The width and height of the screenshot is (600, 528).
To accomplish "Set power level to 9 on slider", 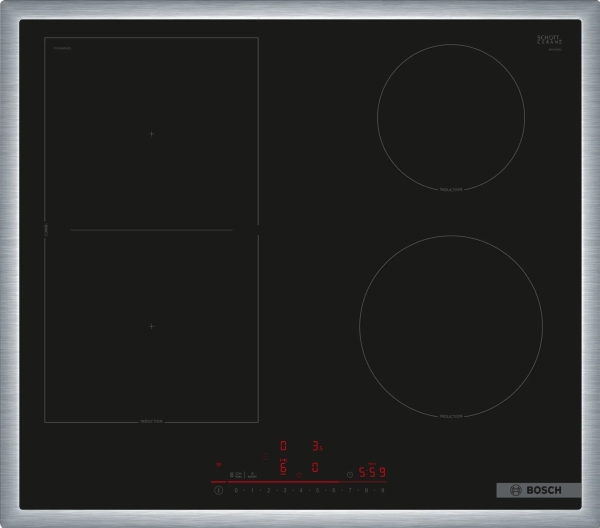I will 383,491.
